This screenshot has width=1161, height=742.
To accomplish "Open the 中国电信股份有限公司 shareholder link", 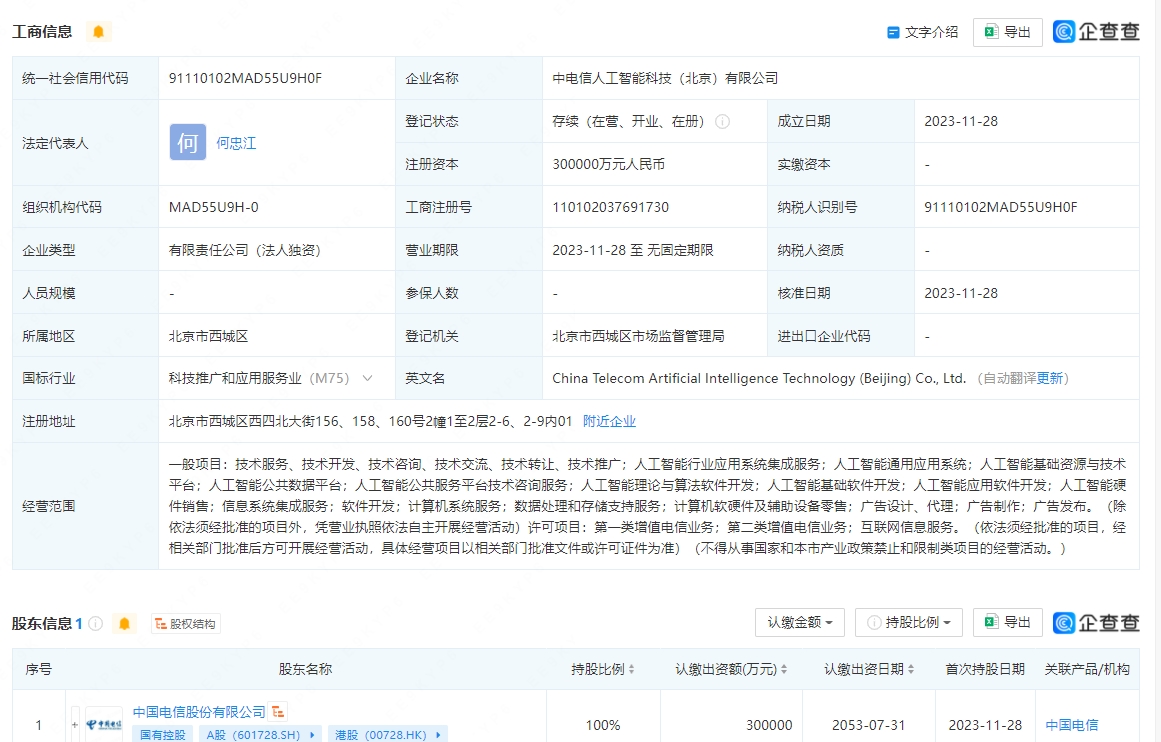I will pos(198,712).
